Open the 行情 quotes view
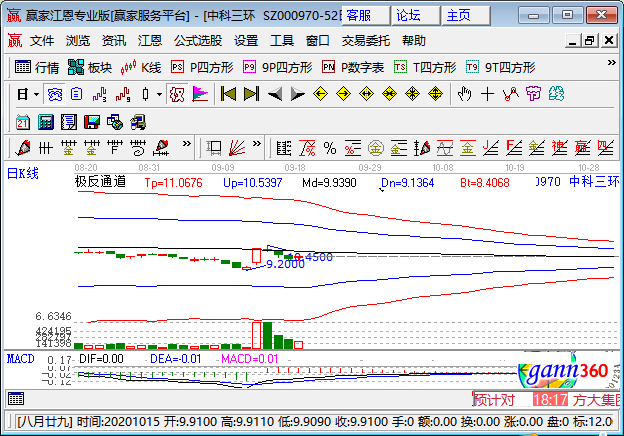The width and height of the screenshot is (624, 436). [37, 67]
